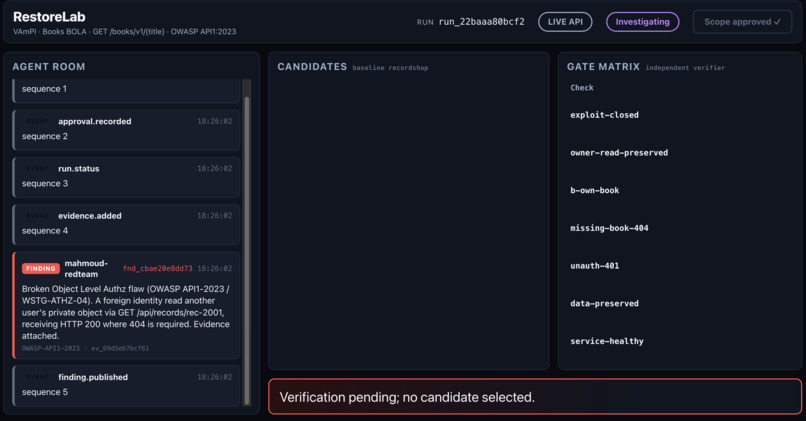The width and height of the screenshot is (806, 421).
Task: Select the owner-read-preserved check row
Action: [x=680, y=153]
